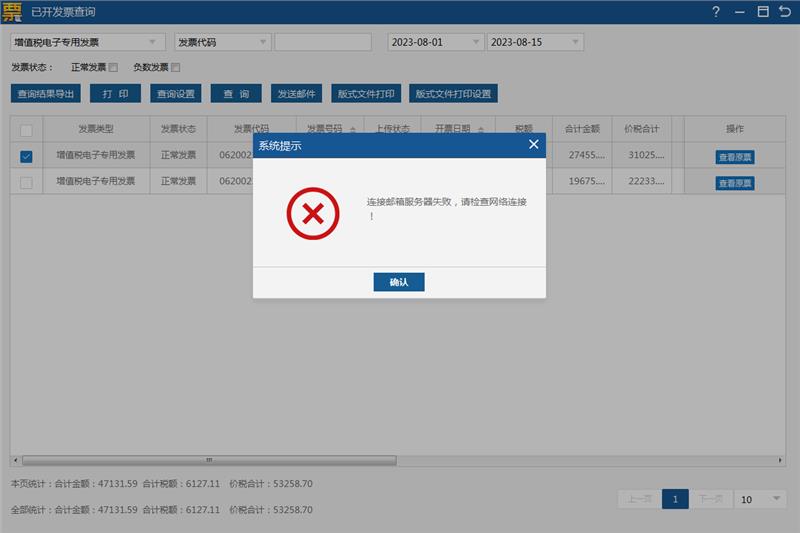The height and width of the screenshot is (533, 800).
Task: Click the 查询结果导出 button
Action: (x=45, y=94)
